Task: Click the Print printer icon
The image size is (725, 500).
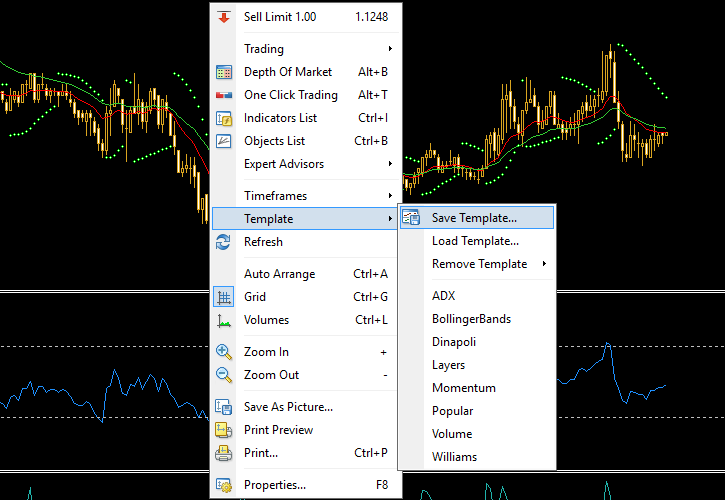Action: click(224, 453)
